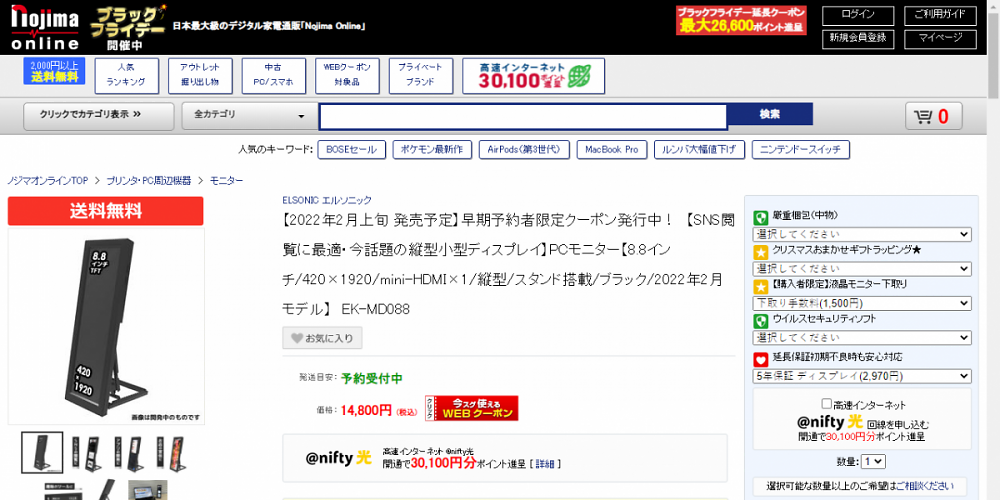Open the 全カテゴリ search dropdown
1000x500 pixels.
(x=249, y=116)
